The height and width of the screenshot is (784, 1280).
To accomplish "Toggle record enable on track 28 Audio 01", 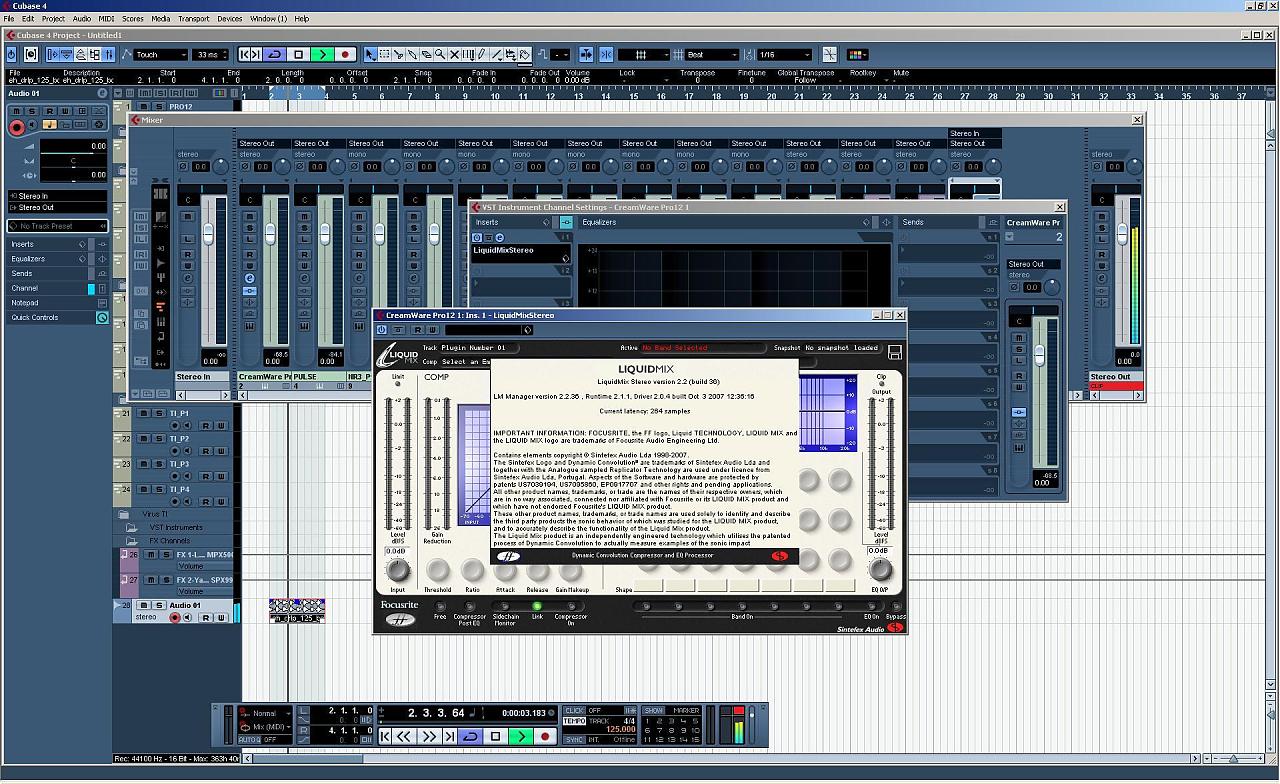I will pyautogui.click(x=174, y=618).
